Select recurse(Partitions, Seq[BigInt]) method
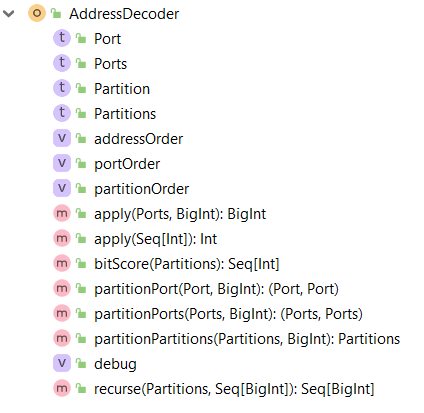 click(234, 389)
